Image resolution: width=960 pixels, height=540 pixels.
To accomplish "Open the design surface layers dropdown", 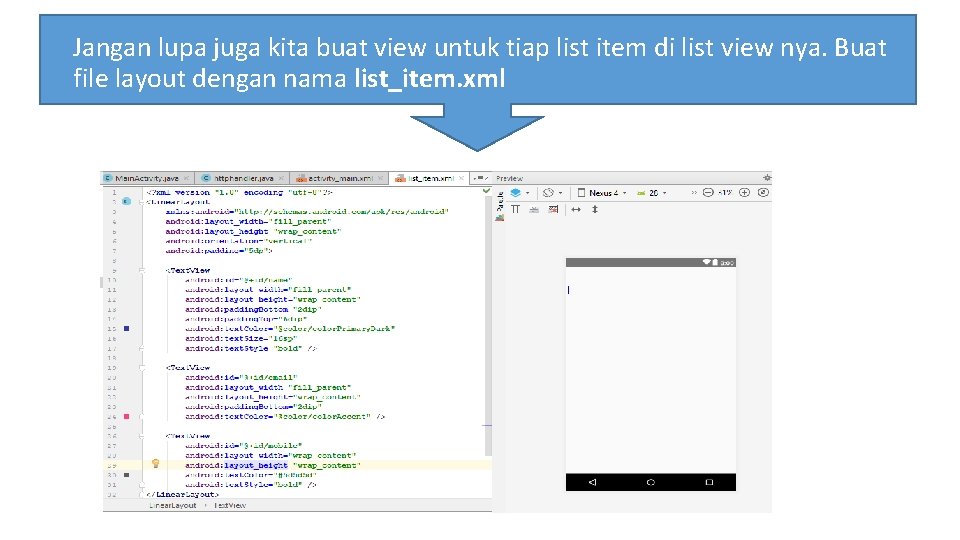I will (519, 193).
